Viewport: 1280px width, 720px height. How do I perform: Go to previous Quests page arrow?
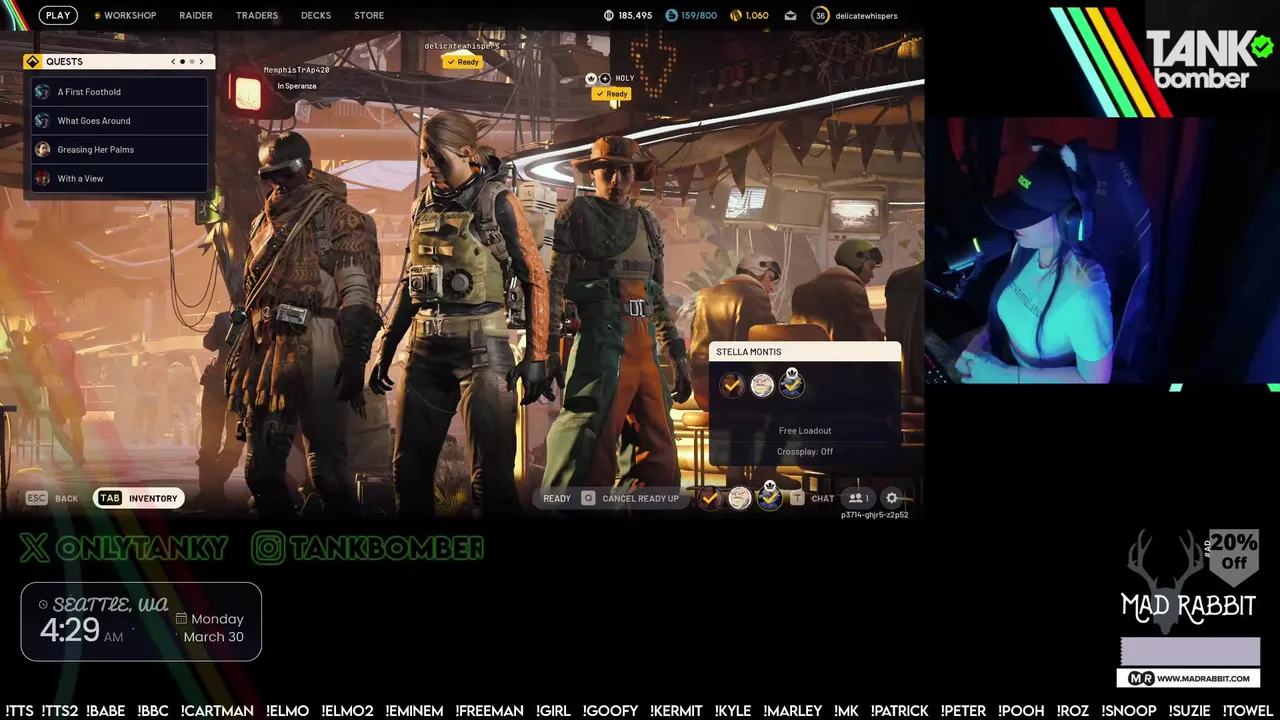point(173,61)
